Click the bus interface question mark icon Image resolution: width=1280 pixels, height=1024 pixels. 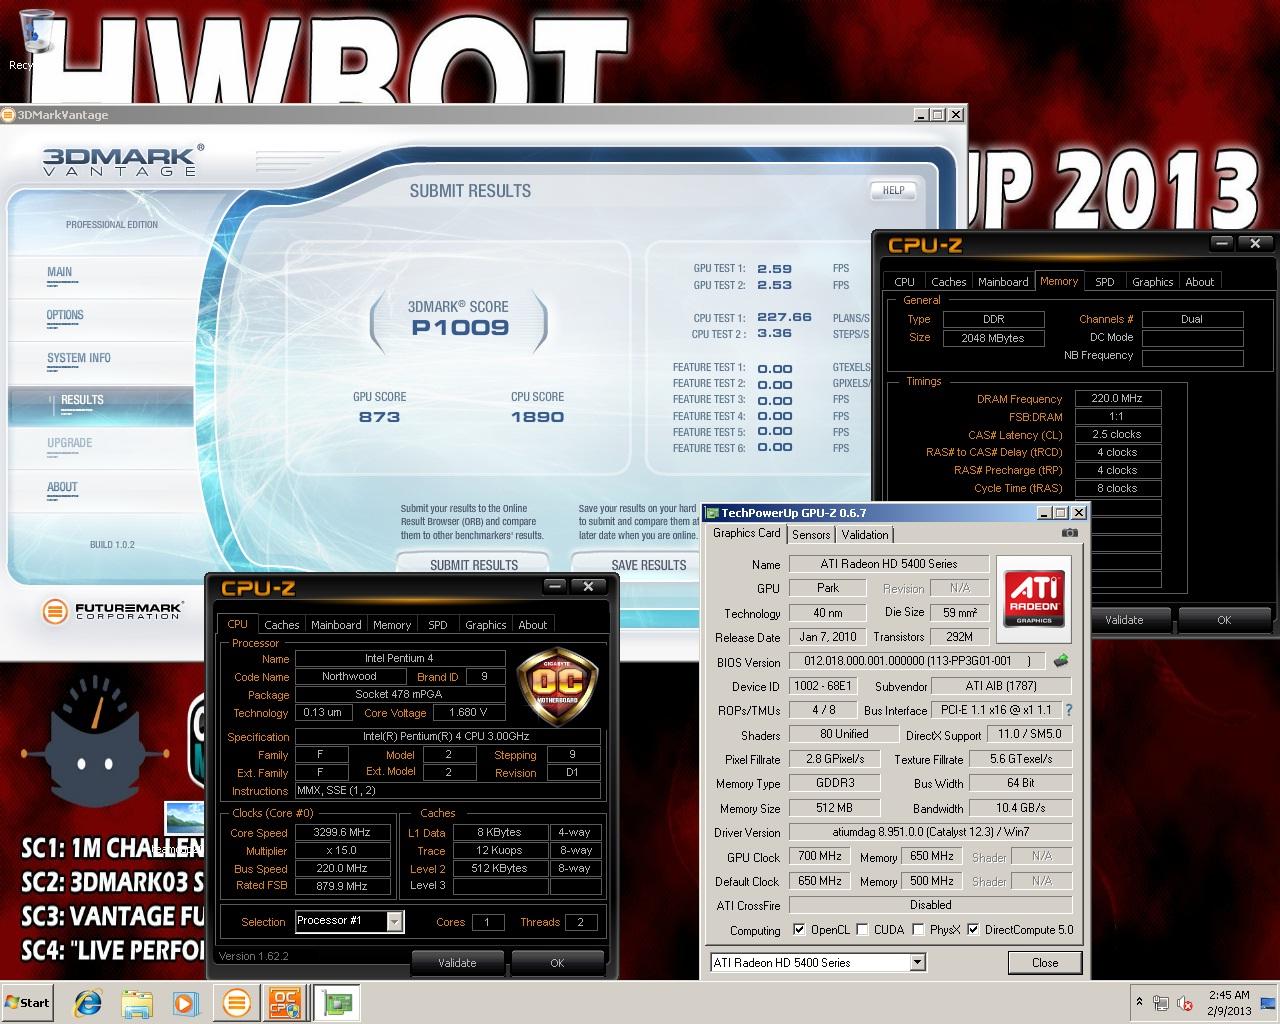(x=1069, y=710)
